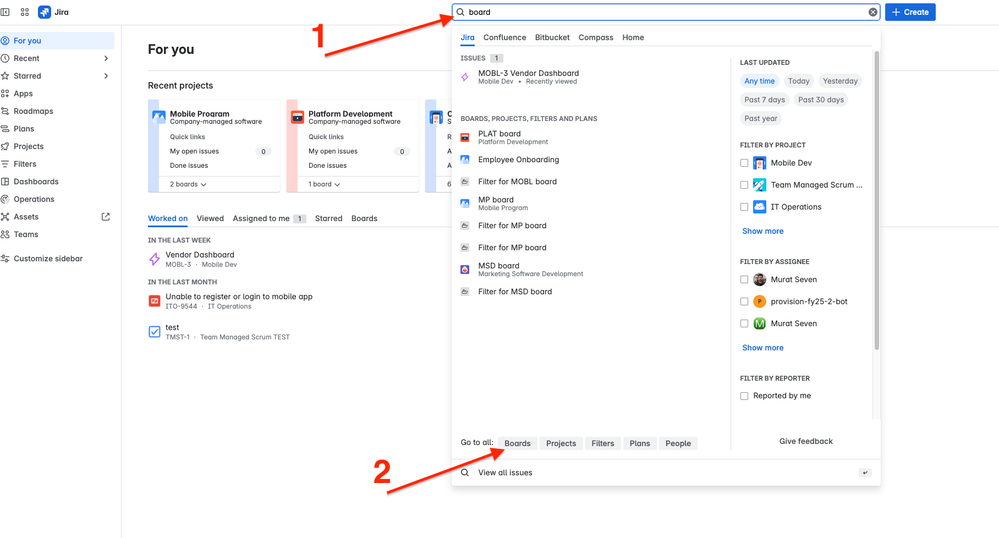This screenshot has height=538, width=999.
Task: Expand the Recent sidebar menu
Action: pyautogui.click(x=106, y=59)
